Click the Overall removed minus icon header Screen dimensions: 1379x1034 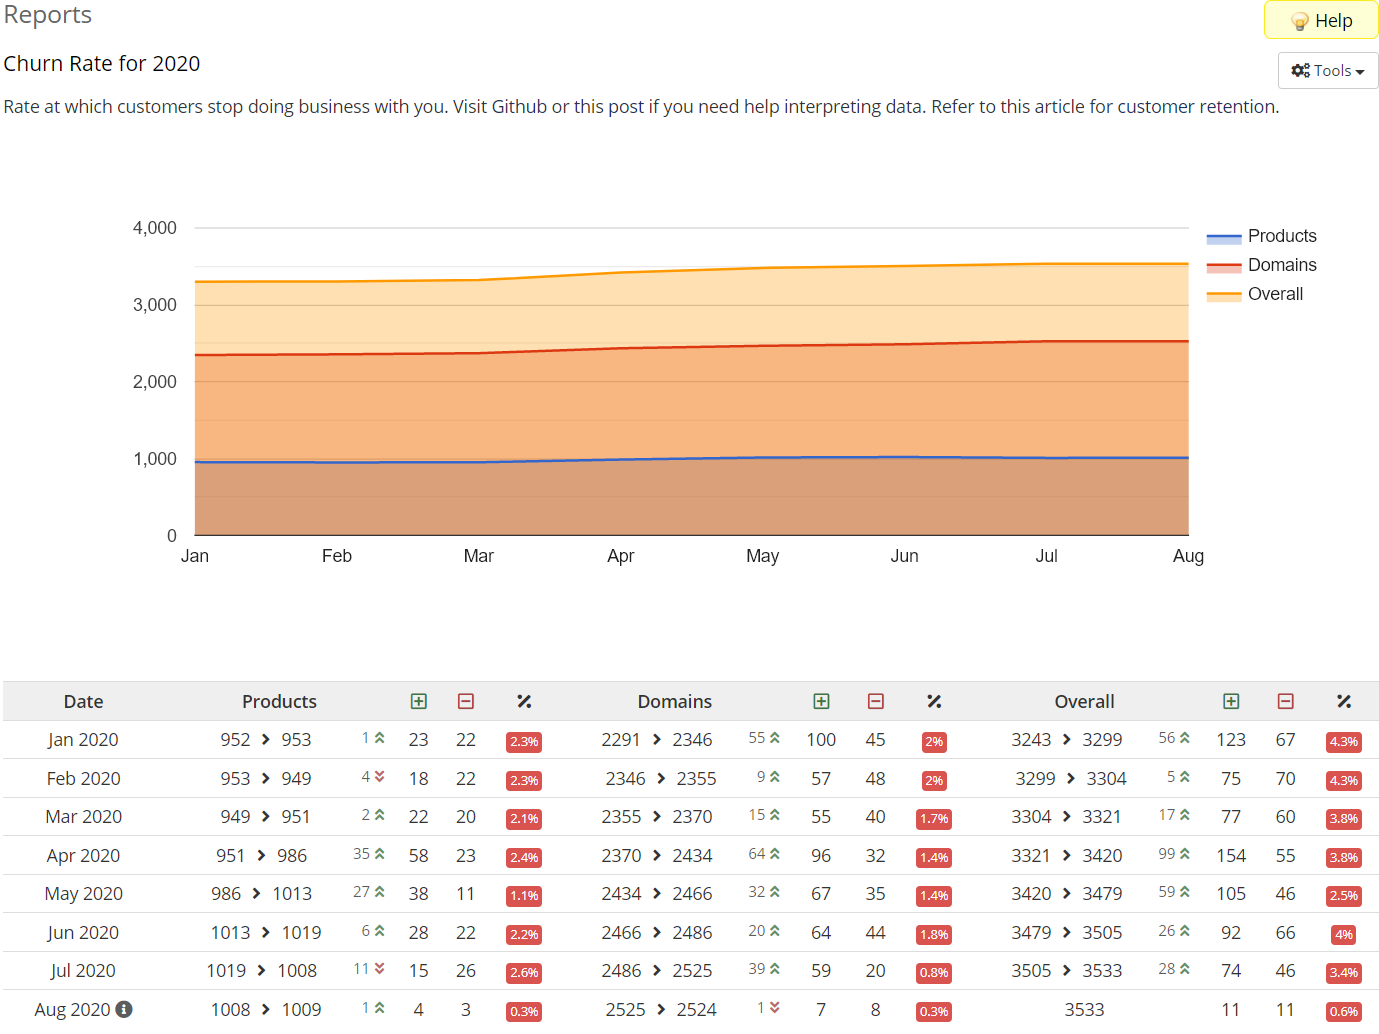click(1286, 702)
